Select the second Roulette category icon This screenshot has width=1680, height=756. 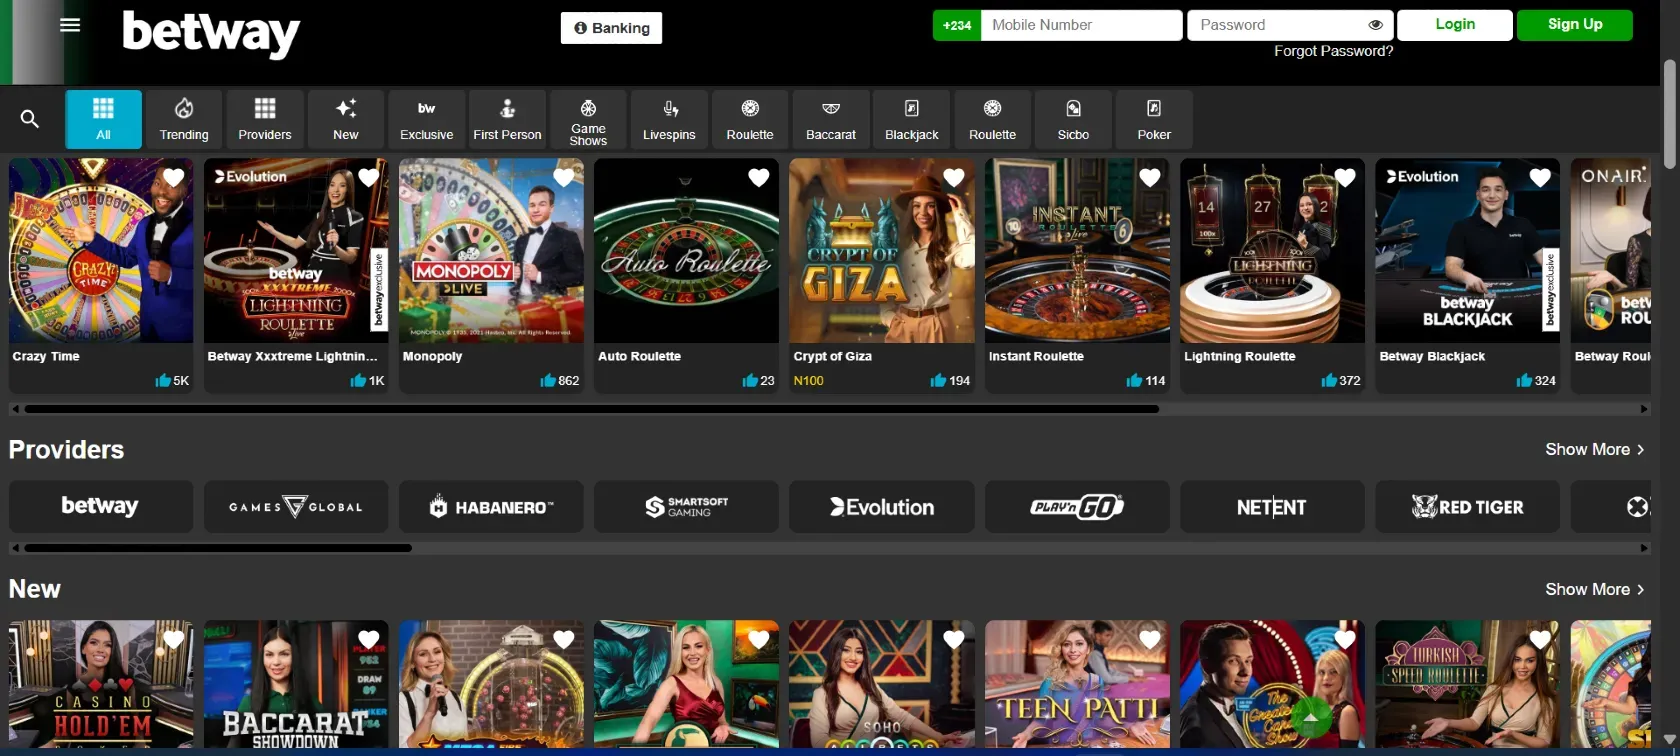pos(993,119)
